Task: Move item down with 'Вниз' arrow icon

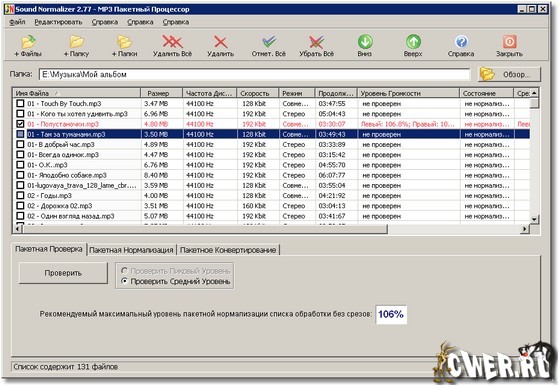Action: 365,41
